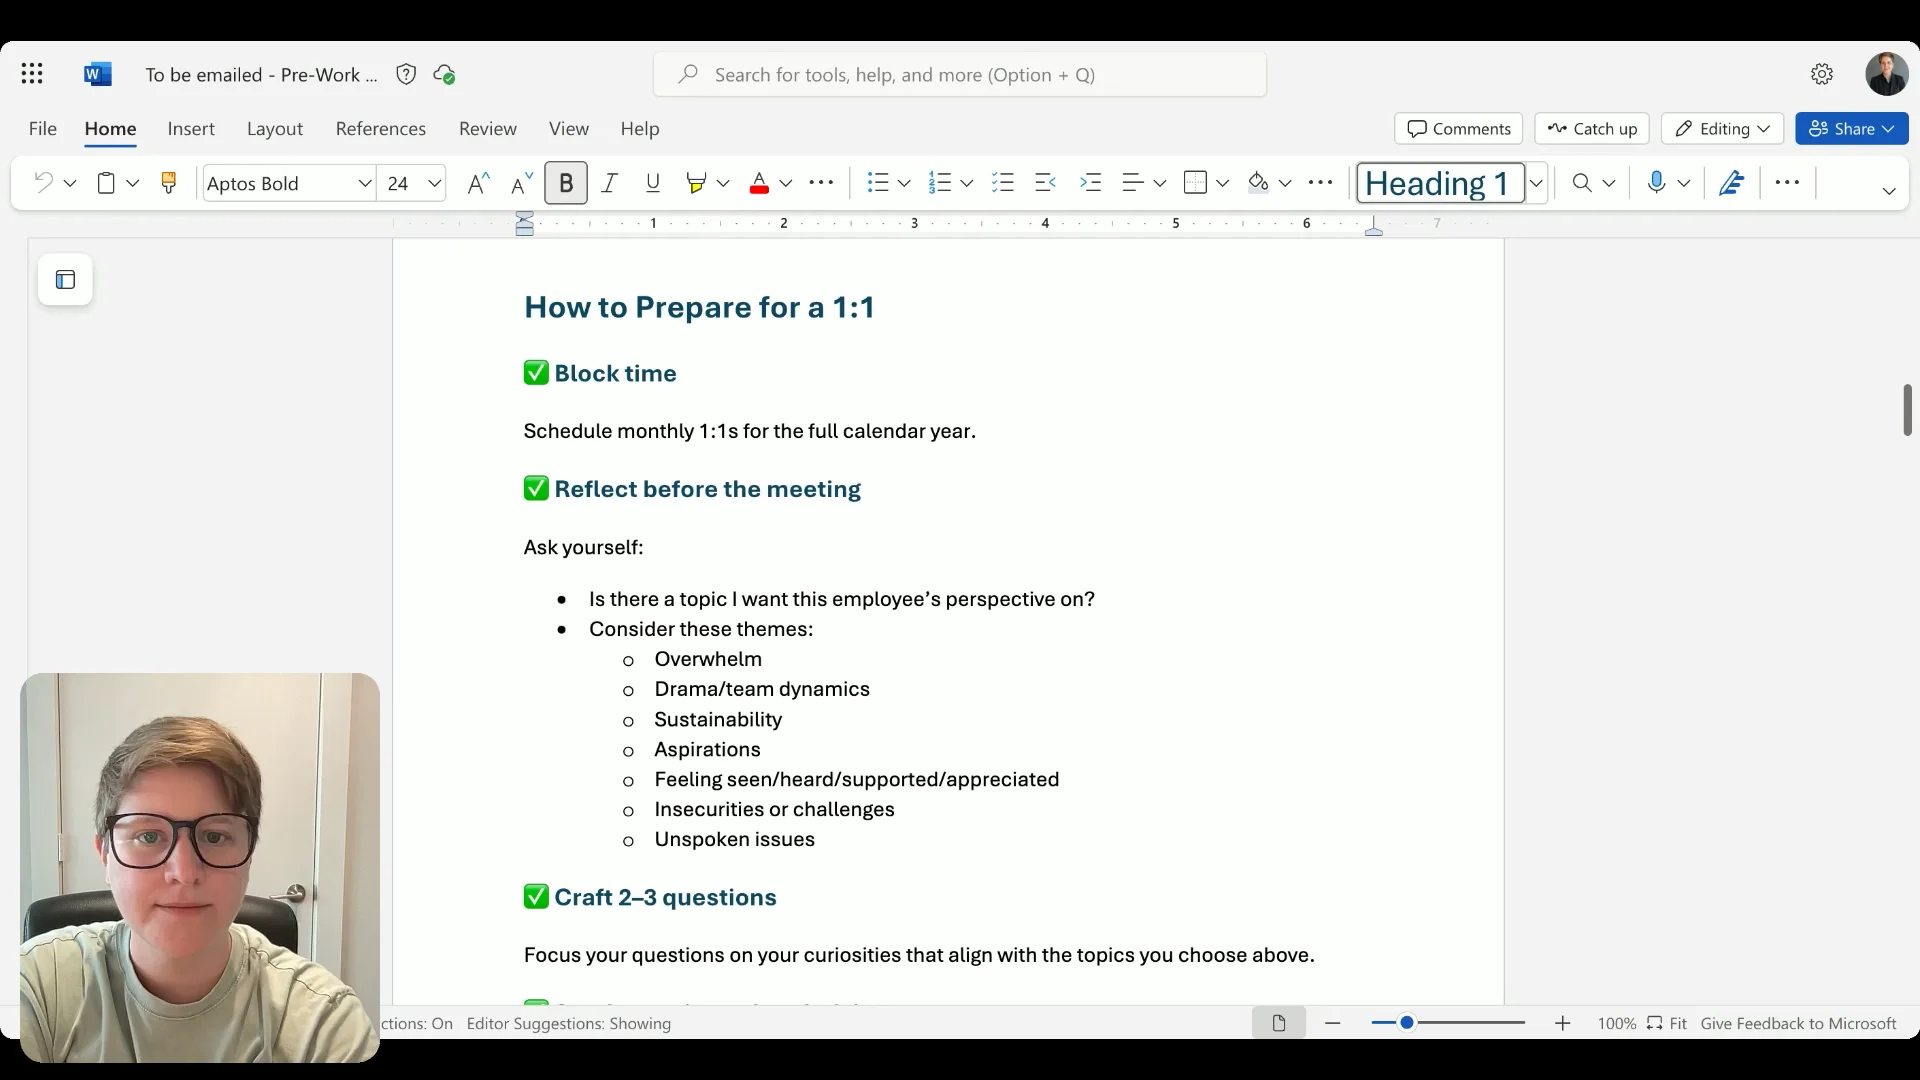Screen dimensions: 1920x1080
Task: Open the numbering library dropdown arrow
Action: coord(967,183)
